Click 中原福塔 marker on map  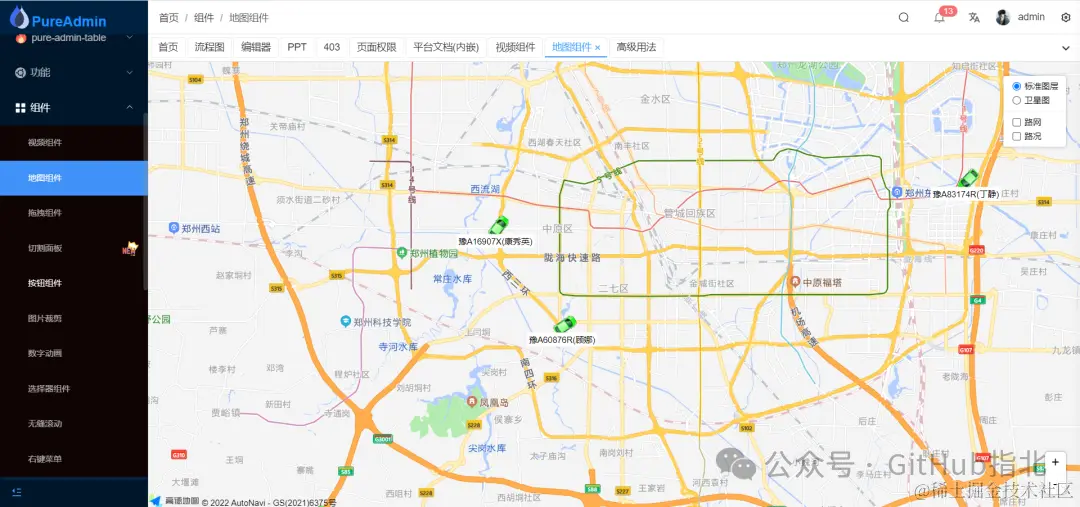(794, 282)
